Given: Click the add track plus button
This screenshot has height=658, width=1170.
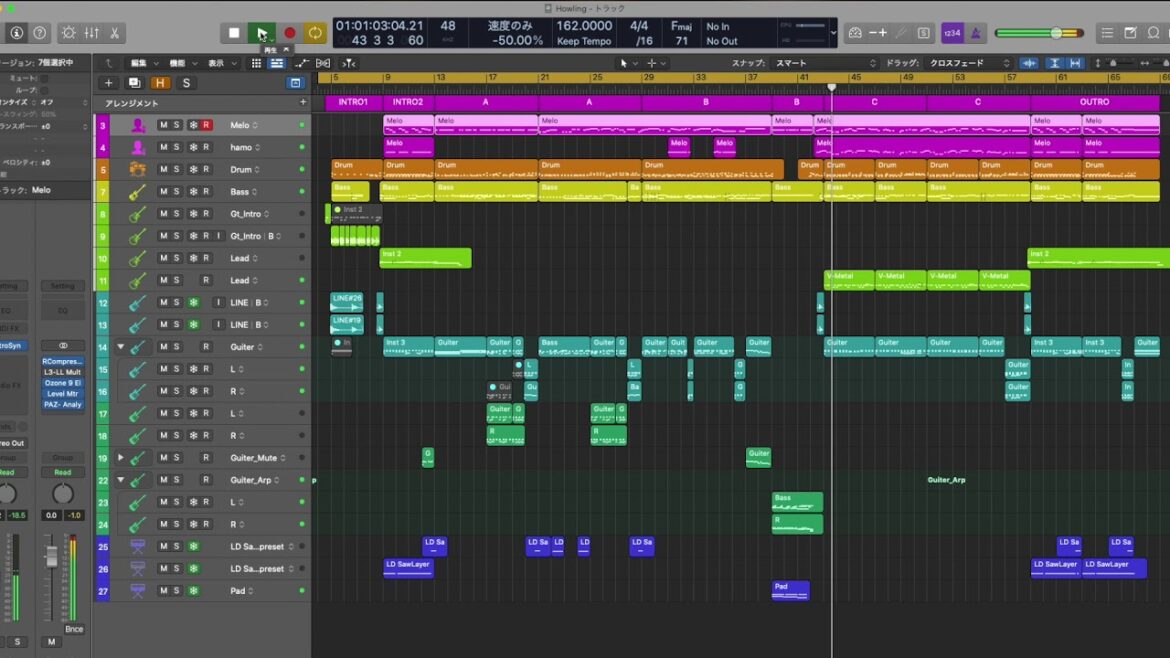Looking at the screenshot, I should 109,83.
